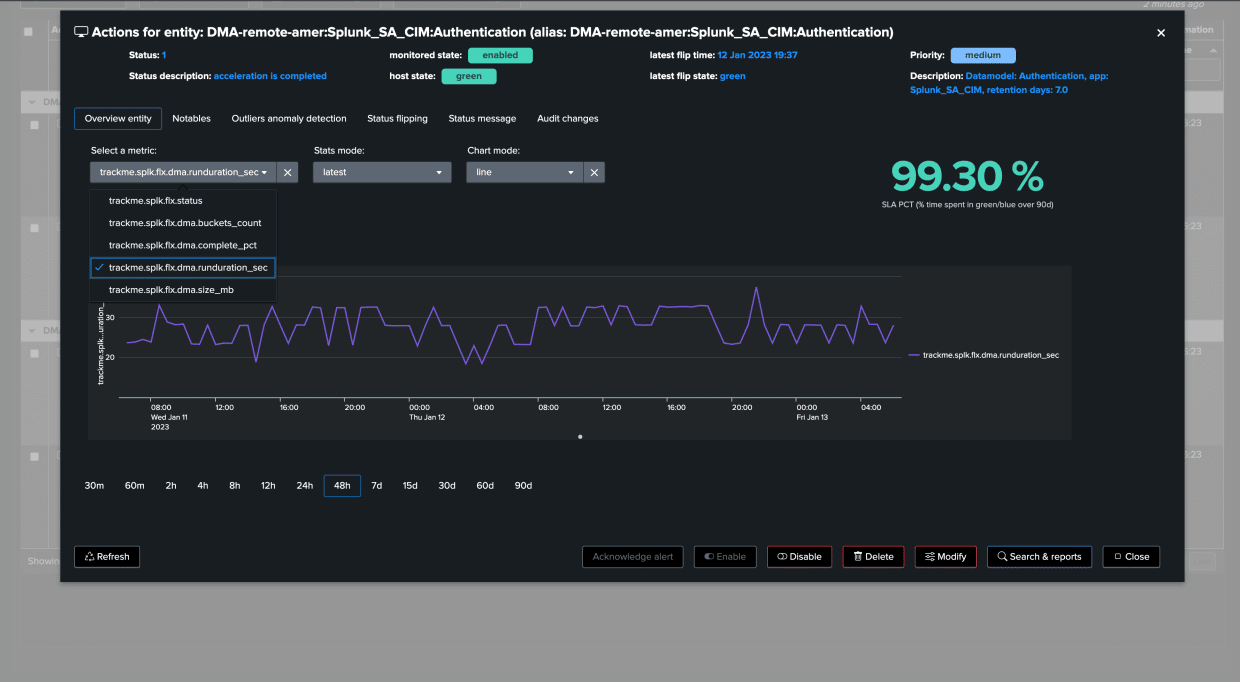This screenshot has width=1240, height=682.
Task: Switch to the Notables tab
Action: [x=191, y=119]
